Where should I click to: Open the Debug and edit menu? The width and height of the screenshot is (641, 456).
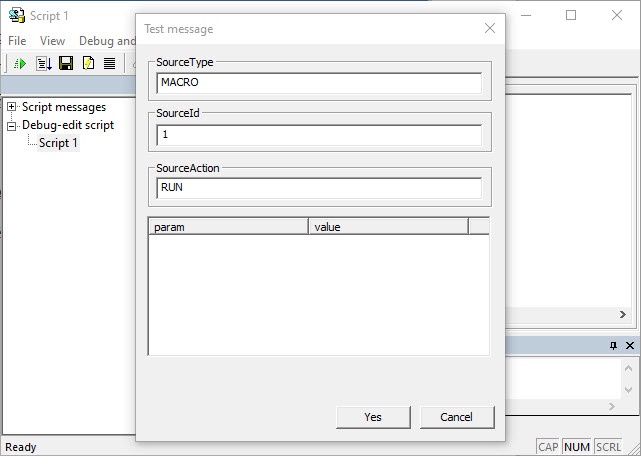coord(107,41)
